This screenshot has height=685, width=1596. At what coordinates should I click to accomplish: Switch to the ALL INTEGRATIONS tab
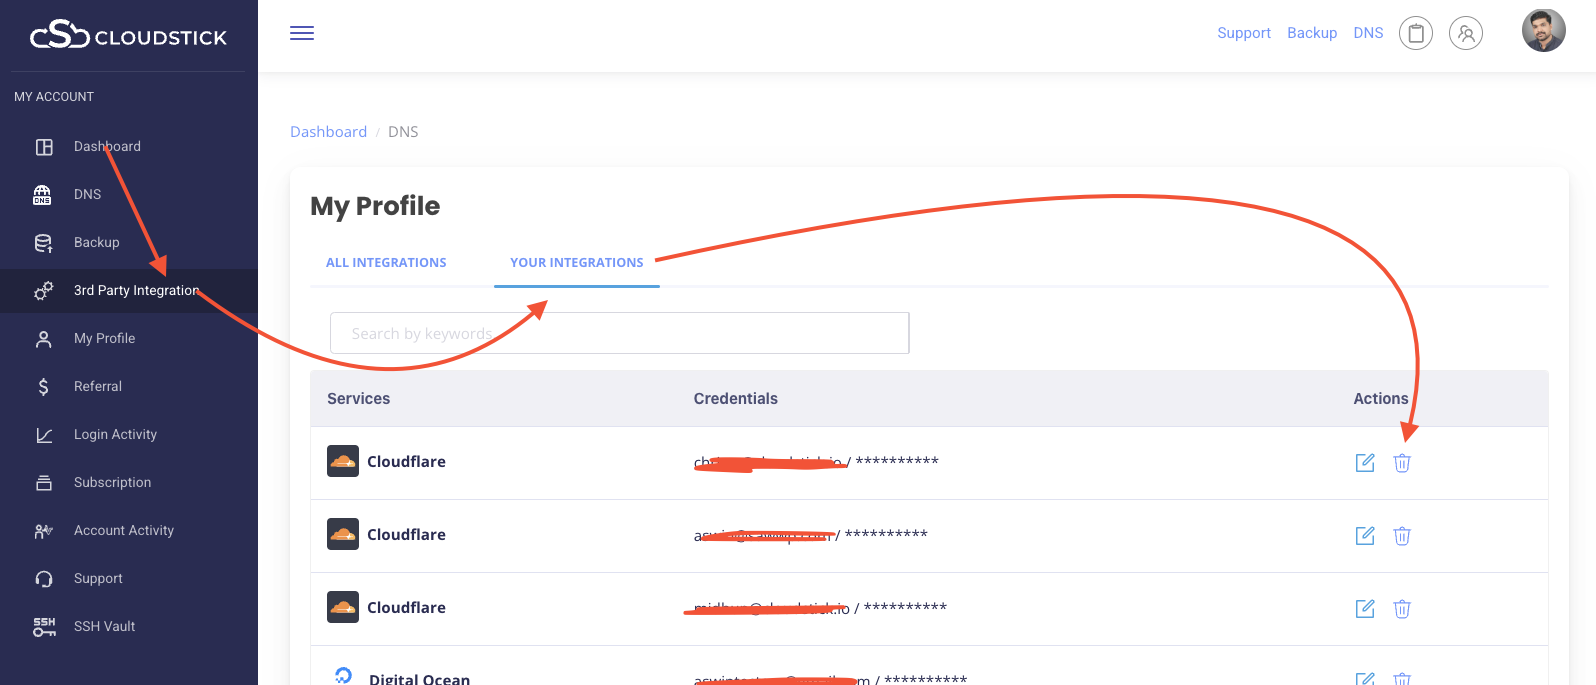click(386, 262)
